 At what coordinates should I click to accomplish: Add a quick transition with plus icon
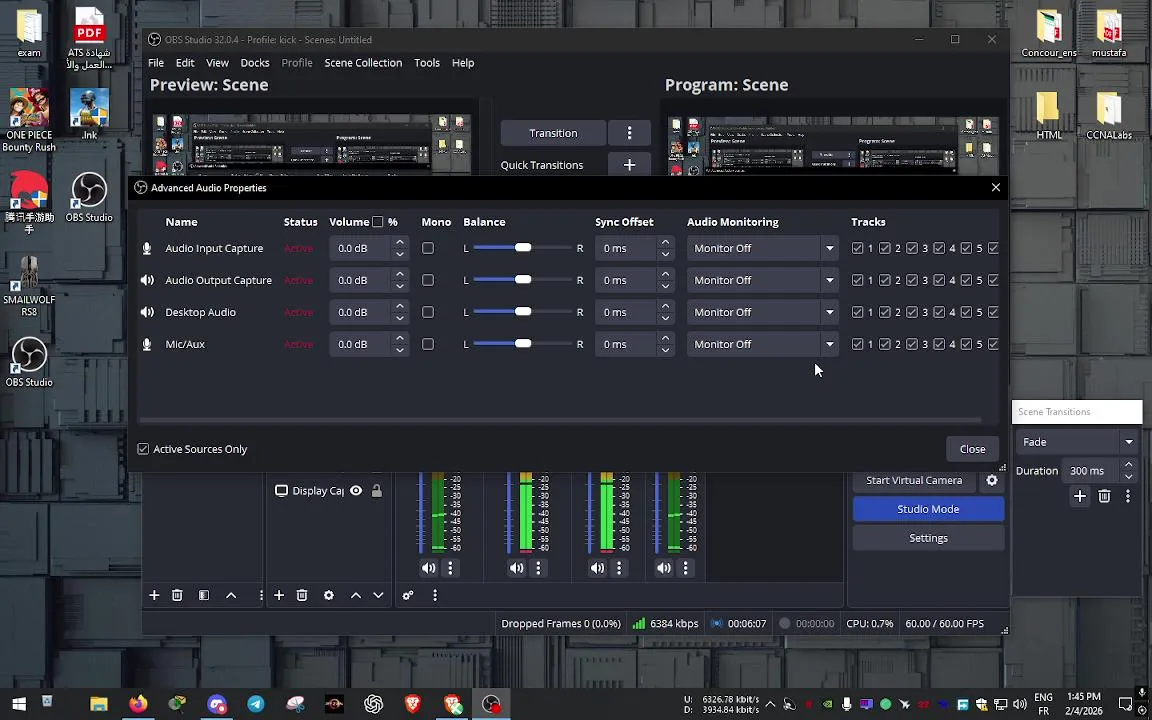tap(629, 165)
